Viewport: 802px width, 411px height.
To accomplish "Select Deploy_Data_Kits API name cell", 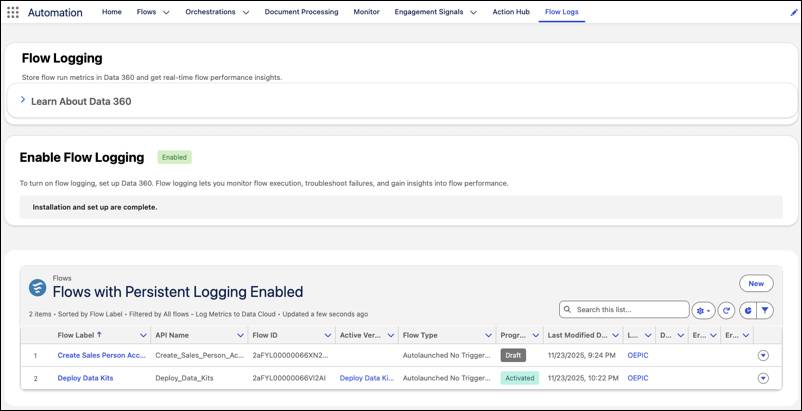I will click(185, 378).
